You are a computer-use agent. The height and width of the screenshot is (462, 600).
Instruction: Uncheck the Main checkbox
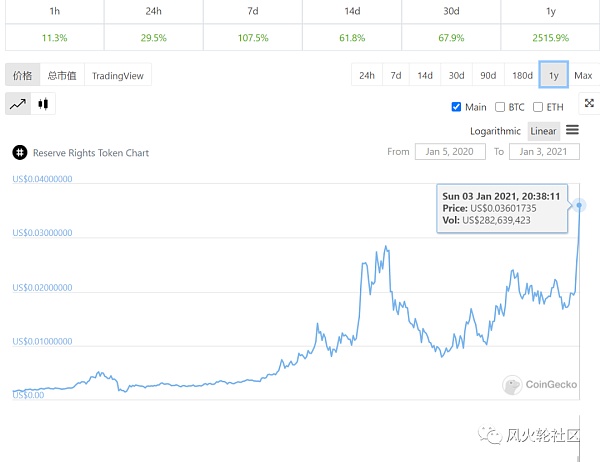tap(456, 107)
